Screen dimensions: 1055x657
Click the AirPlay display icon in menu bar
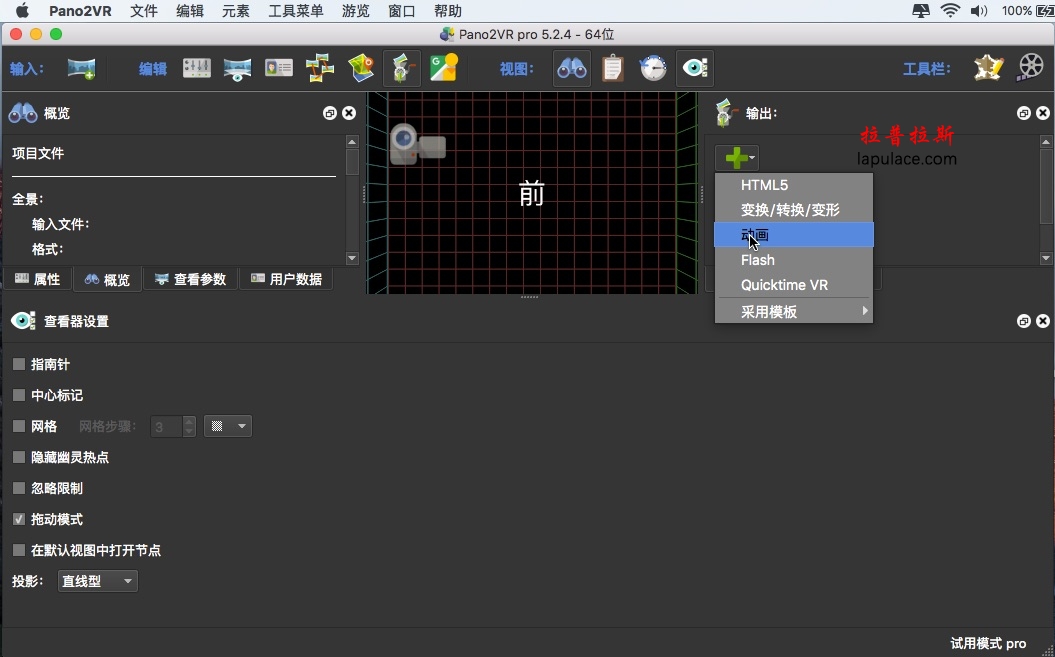click(x=920, y=11)
